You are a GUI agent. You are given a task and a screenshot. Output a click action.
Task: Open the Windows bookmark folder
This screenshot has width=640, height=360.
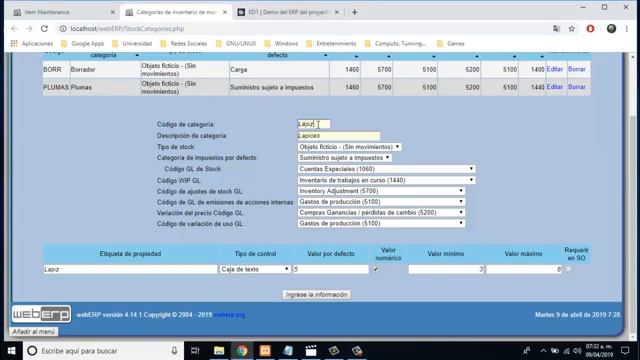281,43
